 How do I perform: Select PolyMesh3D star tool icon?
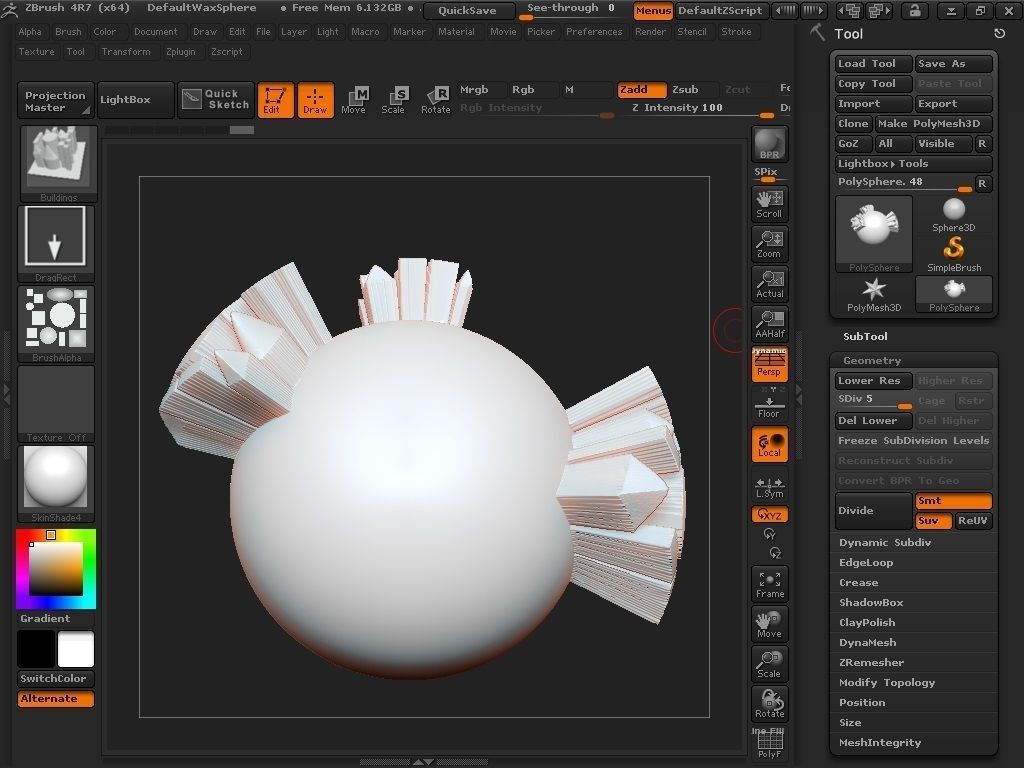874,295
